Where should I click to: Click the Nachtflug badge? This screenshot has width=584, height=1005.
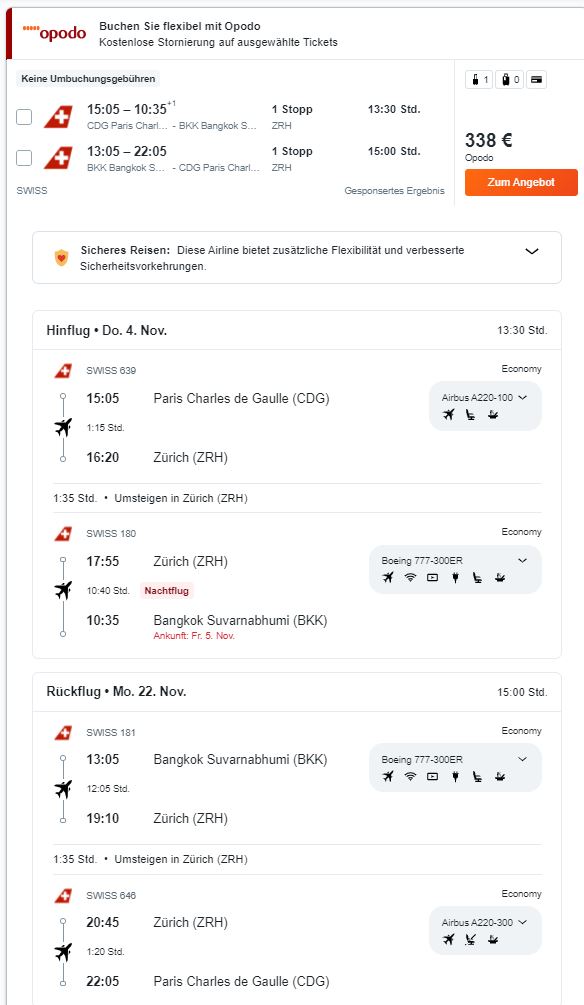(x=167, y=590)
